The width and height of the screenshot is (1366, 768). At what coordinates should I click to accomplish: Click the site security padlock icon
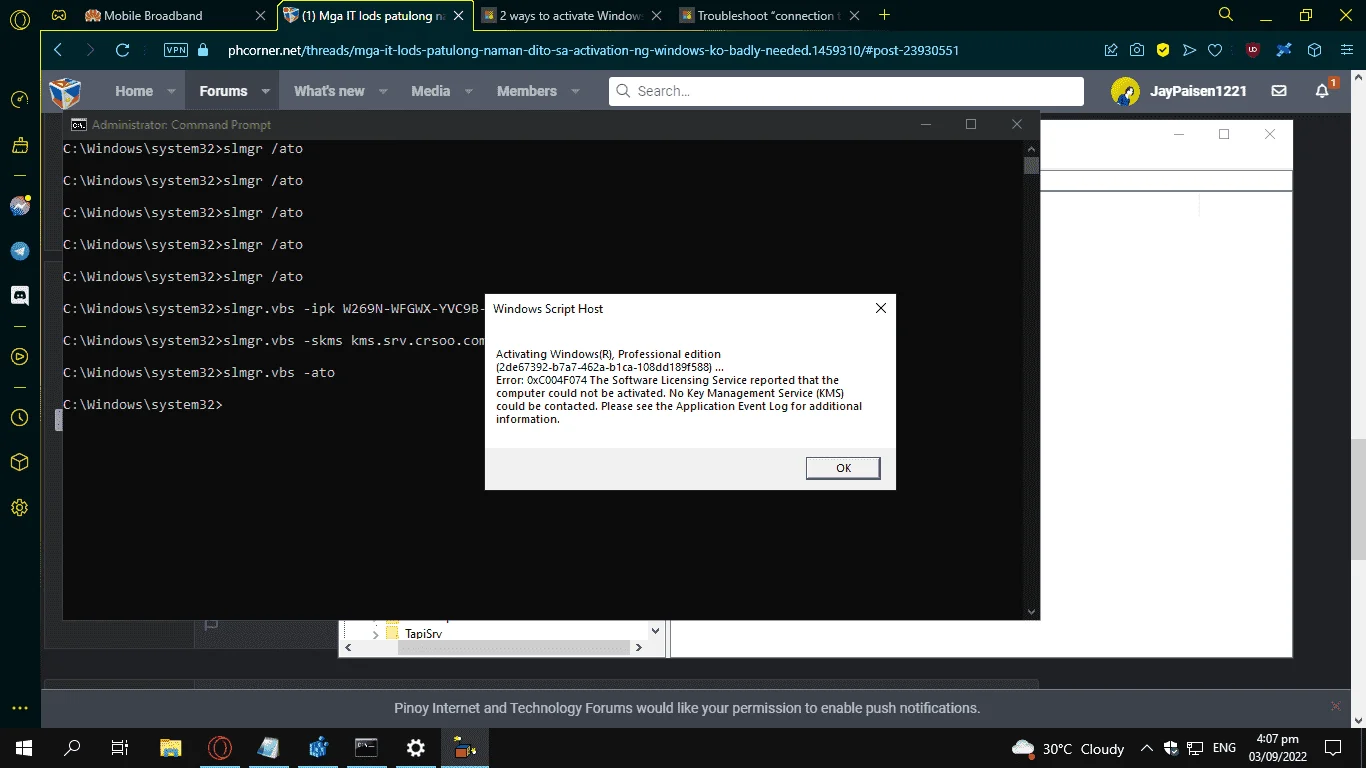(x=204, y=50)
